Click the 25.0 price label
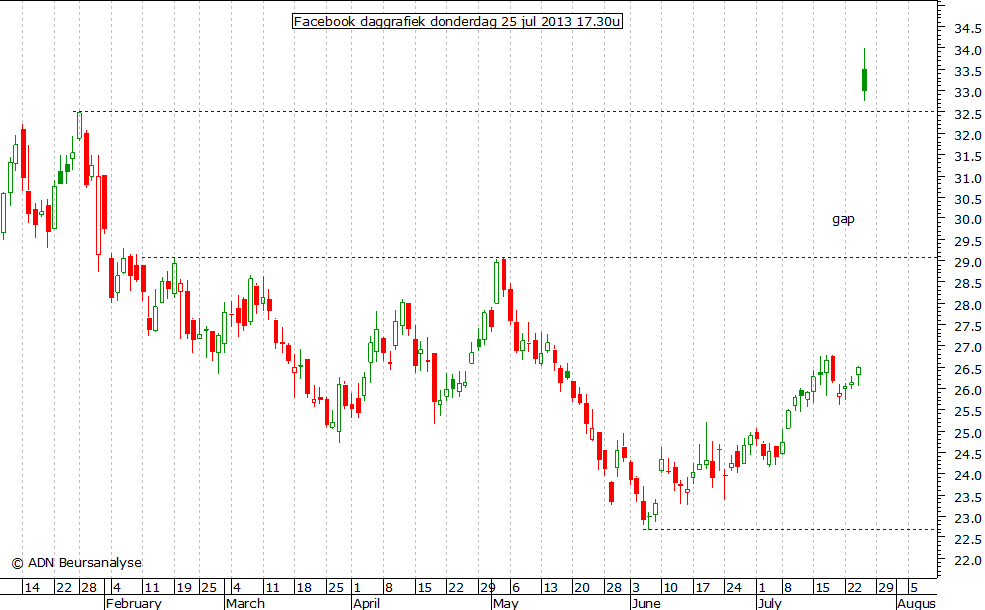 (968, 433)
